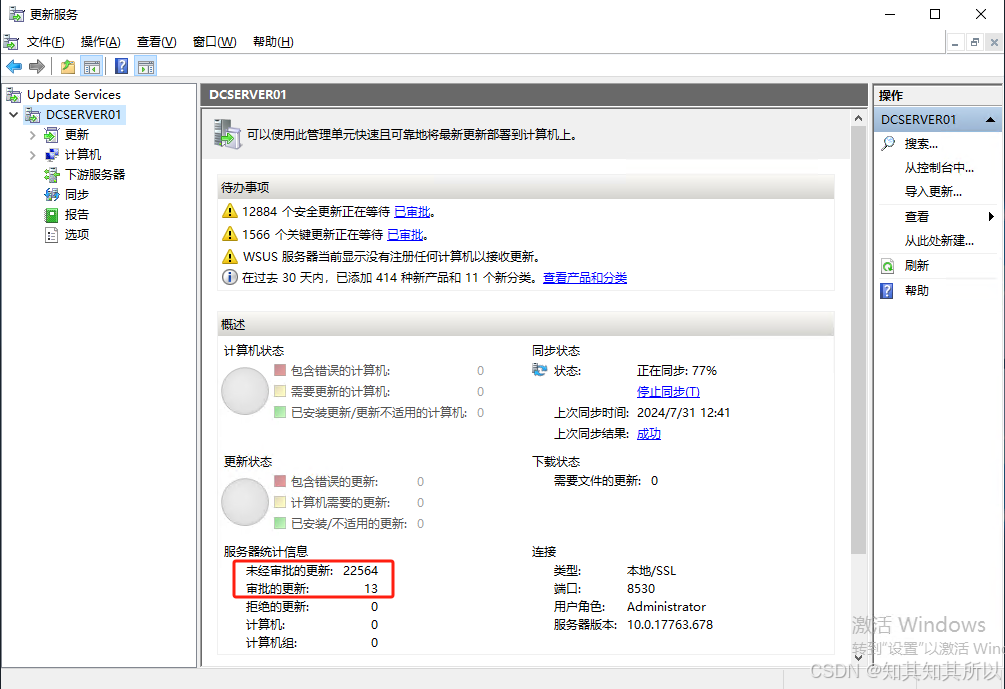This screenshot has height=689, width=1005.
Task: Click the 选项 node list icon
Action: click(51, 235)
